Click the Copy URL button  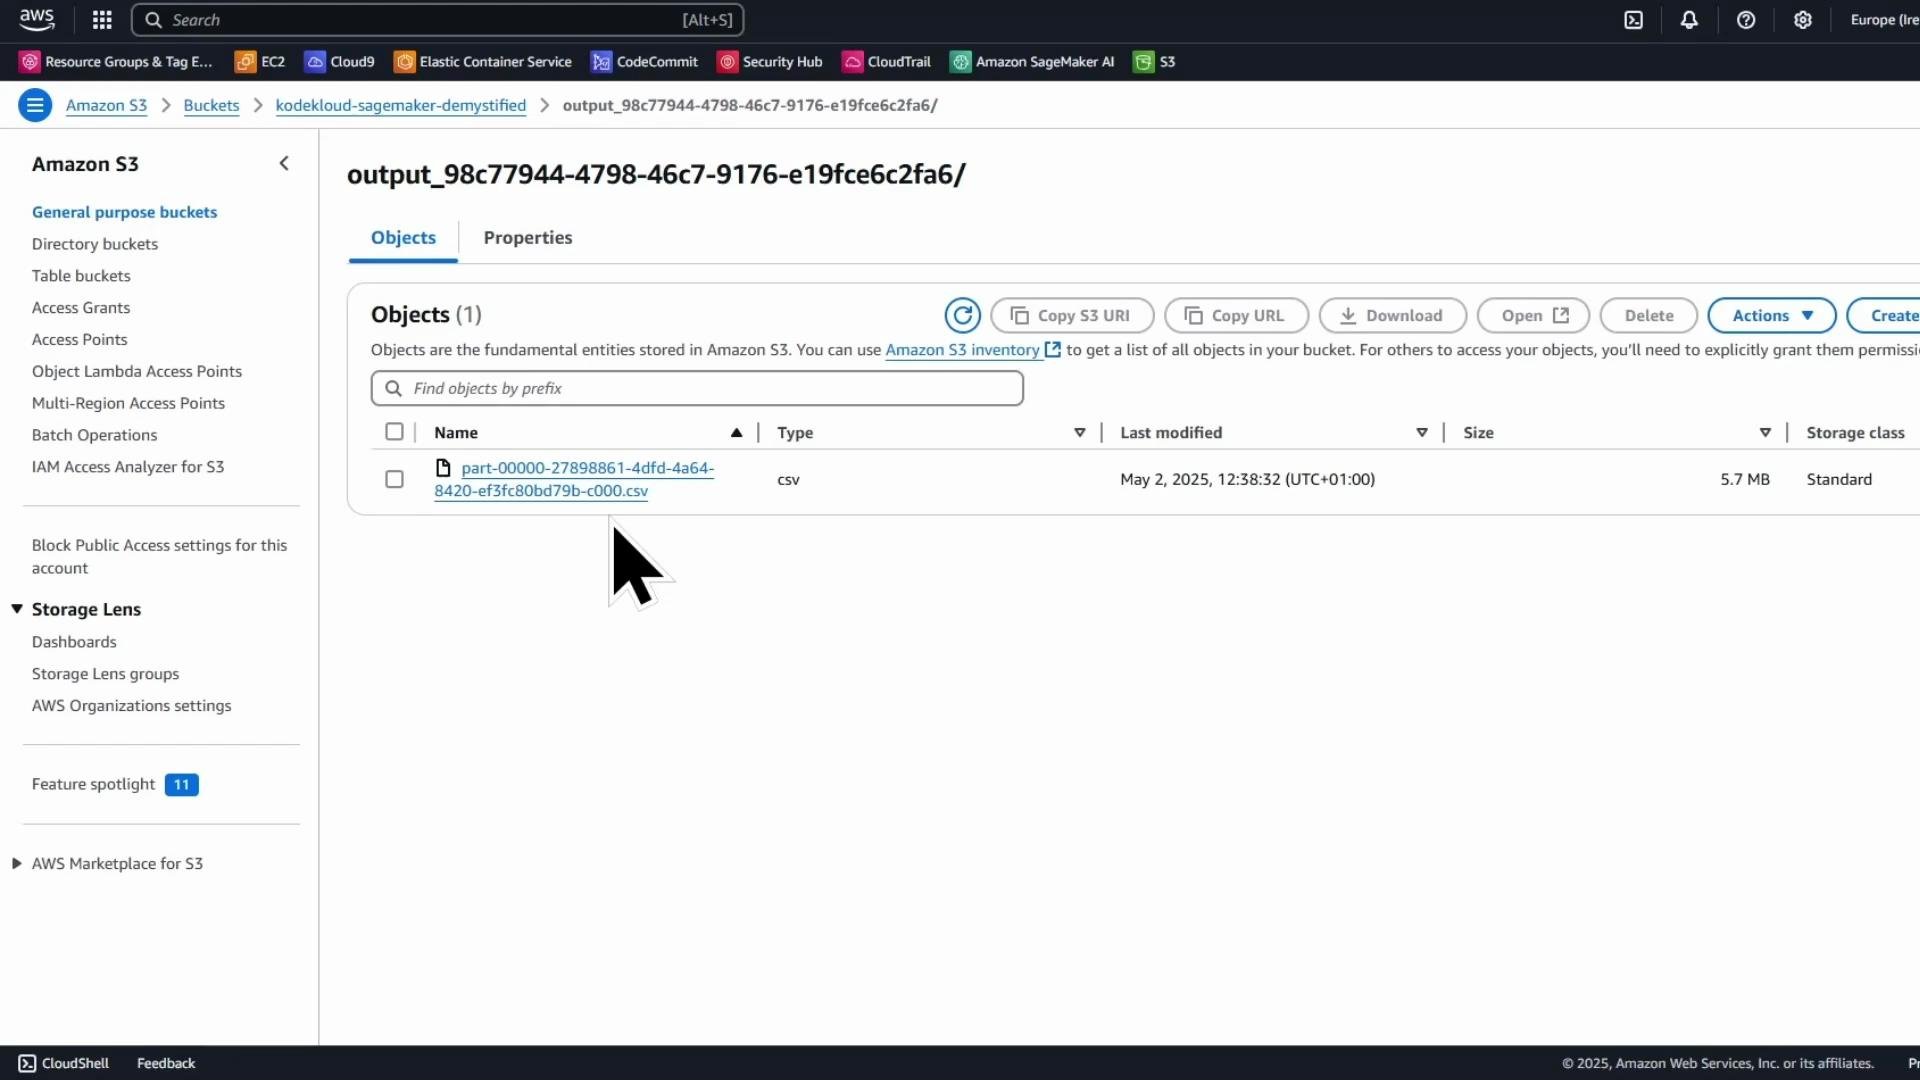coord(1236,315)
